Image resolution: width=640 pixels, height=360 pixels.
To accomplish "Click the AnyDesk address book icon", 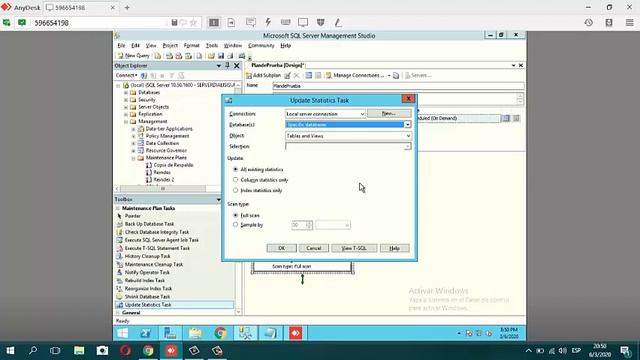I will (609, 23).
